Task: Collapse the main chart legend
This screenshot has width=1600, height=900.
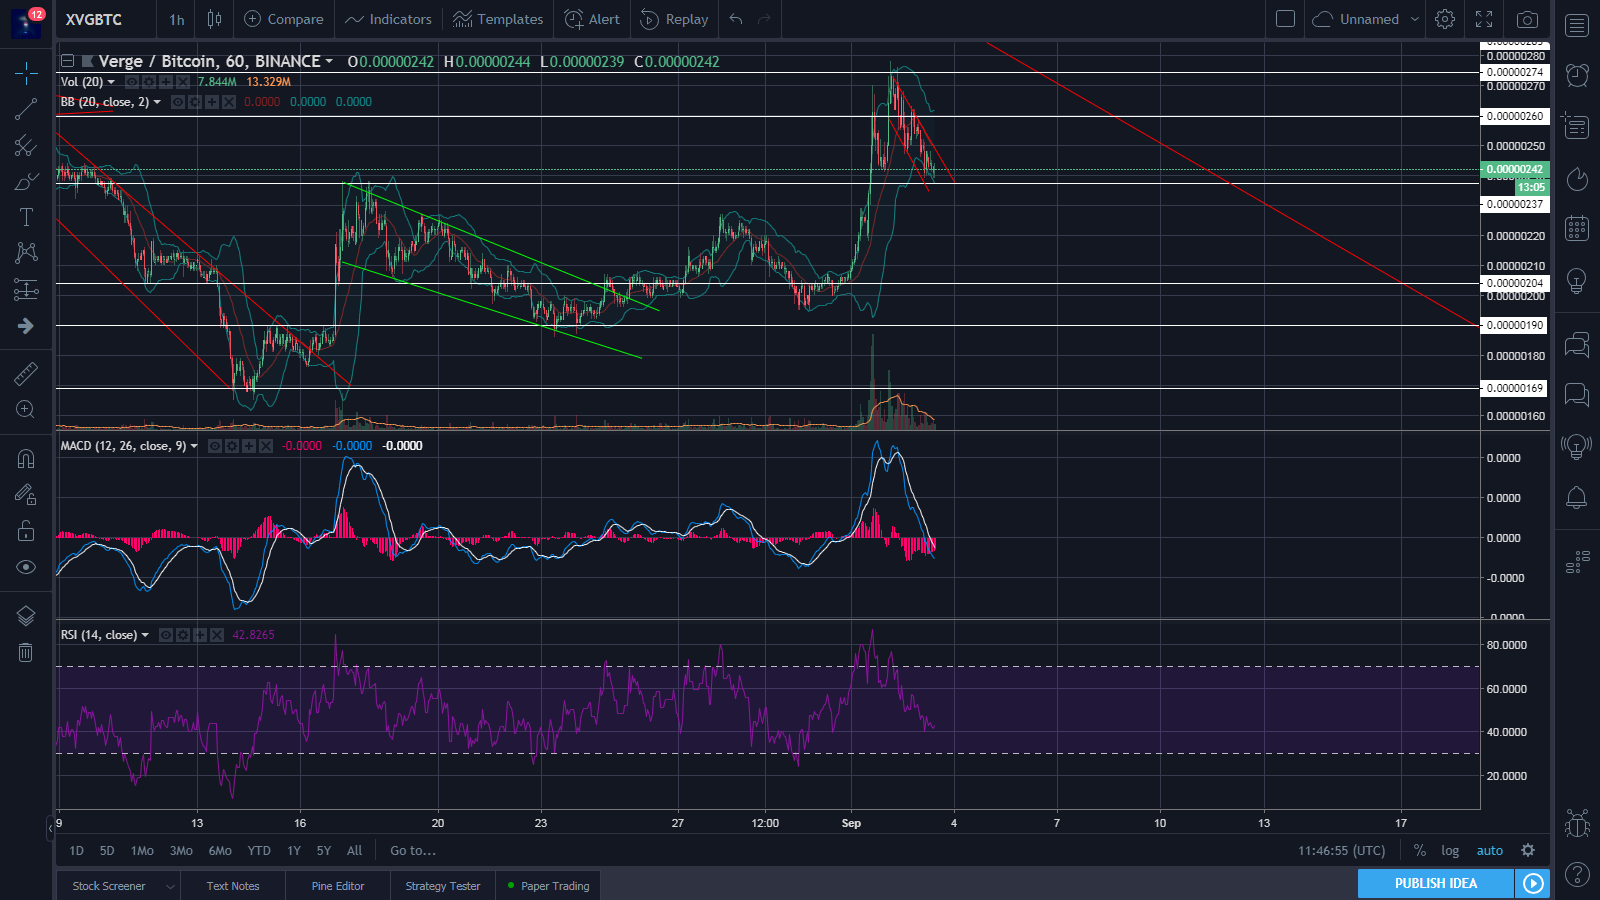Action: pyautogui.click(x=67, y=61)
